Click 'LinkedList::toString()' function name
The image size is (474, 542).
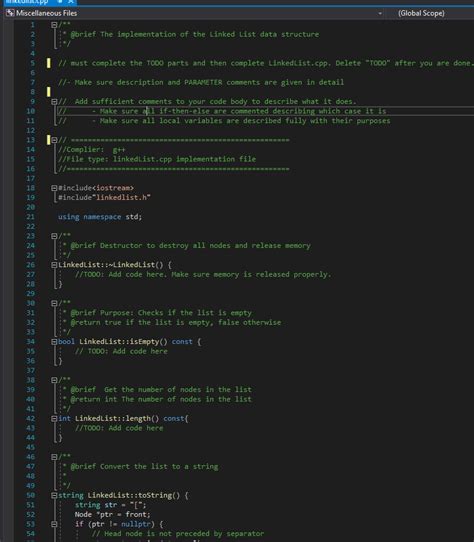tap(134, 495)
